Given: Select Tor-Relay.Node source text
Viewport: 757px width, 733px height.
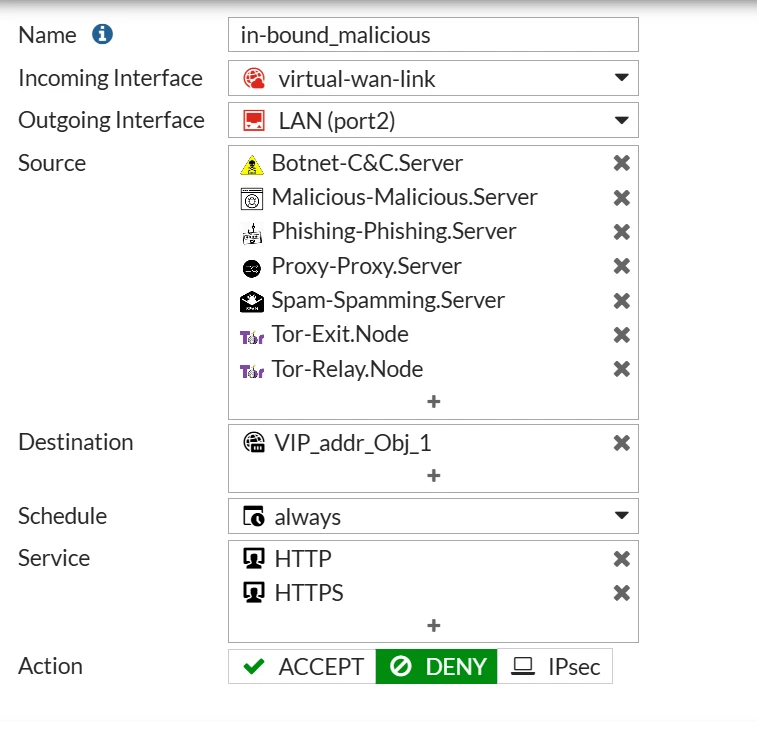Looking at the screenshot, I should 347,369.
